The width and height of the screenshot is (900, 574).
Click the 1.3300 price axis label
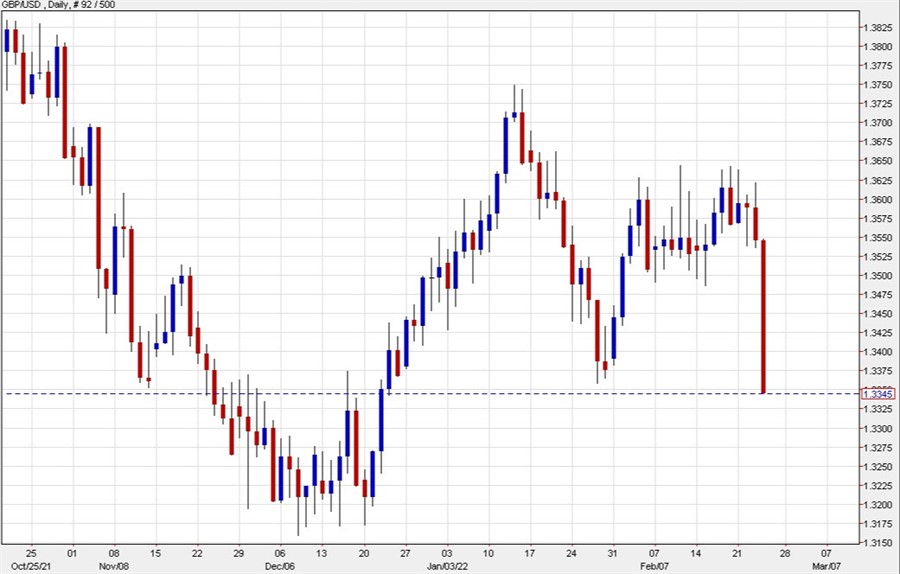tap(878, 429)
